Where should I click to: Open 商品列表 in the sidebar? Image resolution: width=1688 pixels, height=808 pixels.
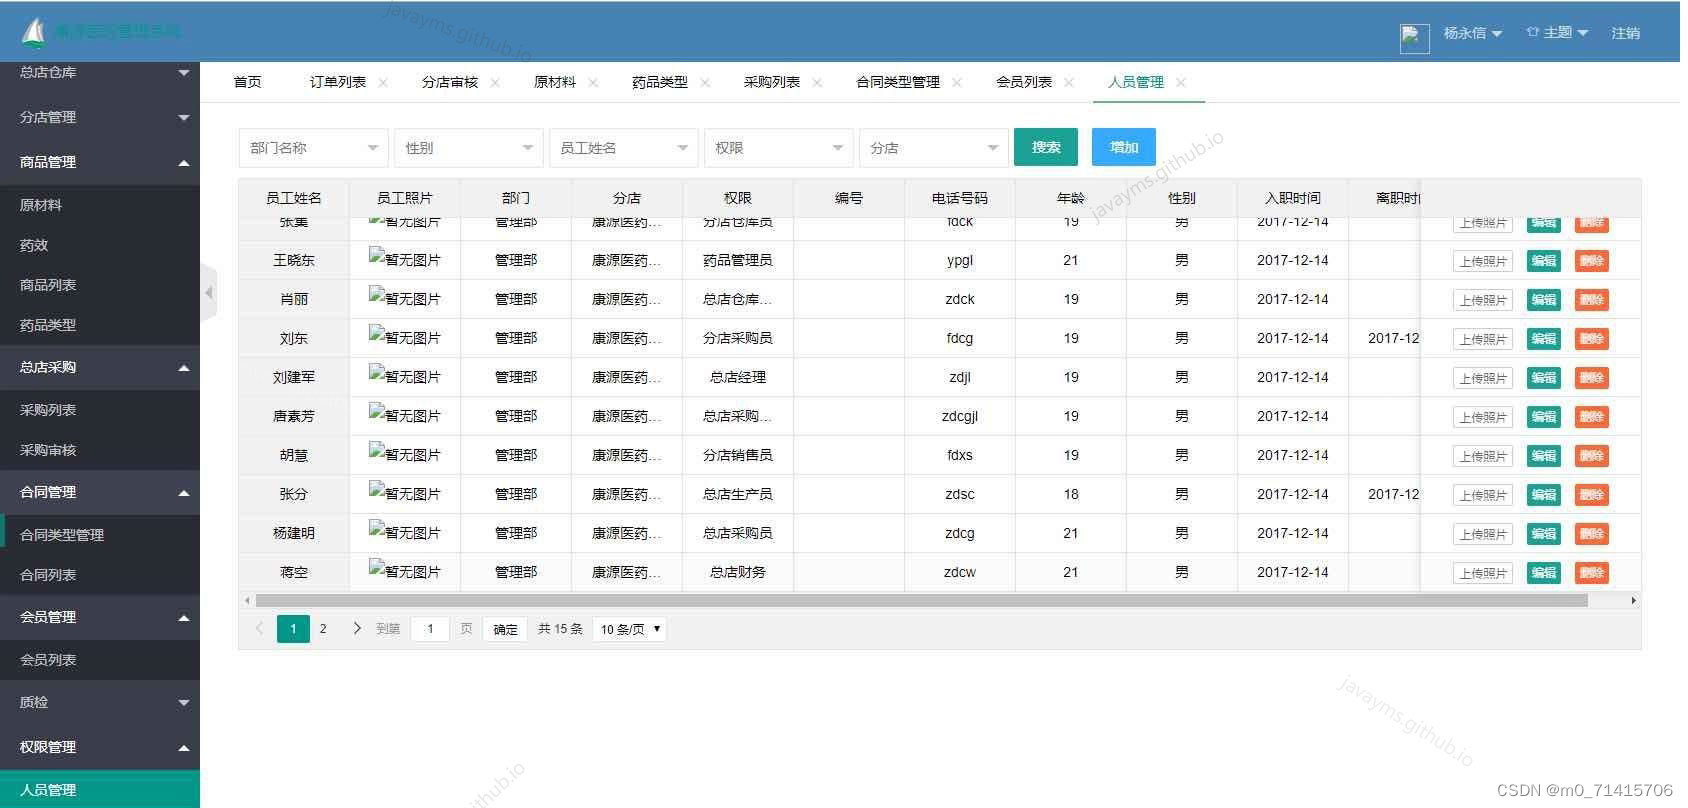[100, 285]
